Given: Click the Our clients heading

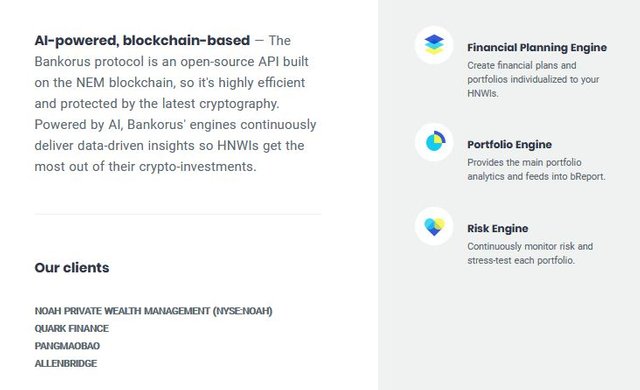Looking at the screenshot, I should (72, 268).
